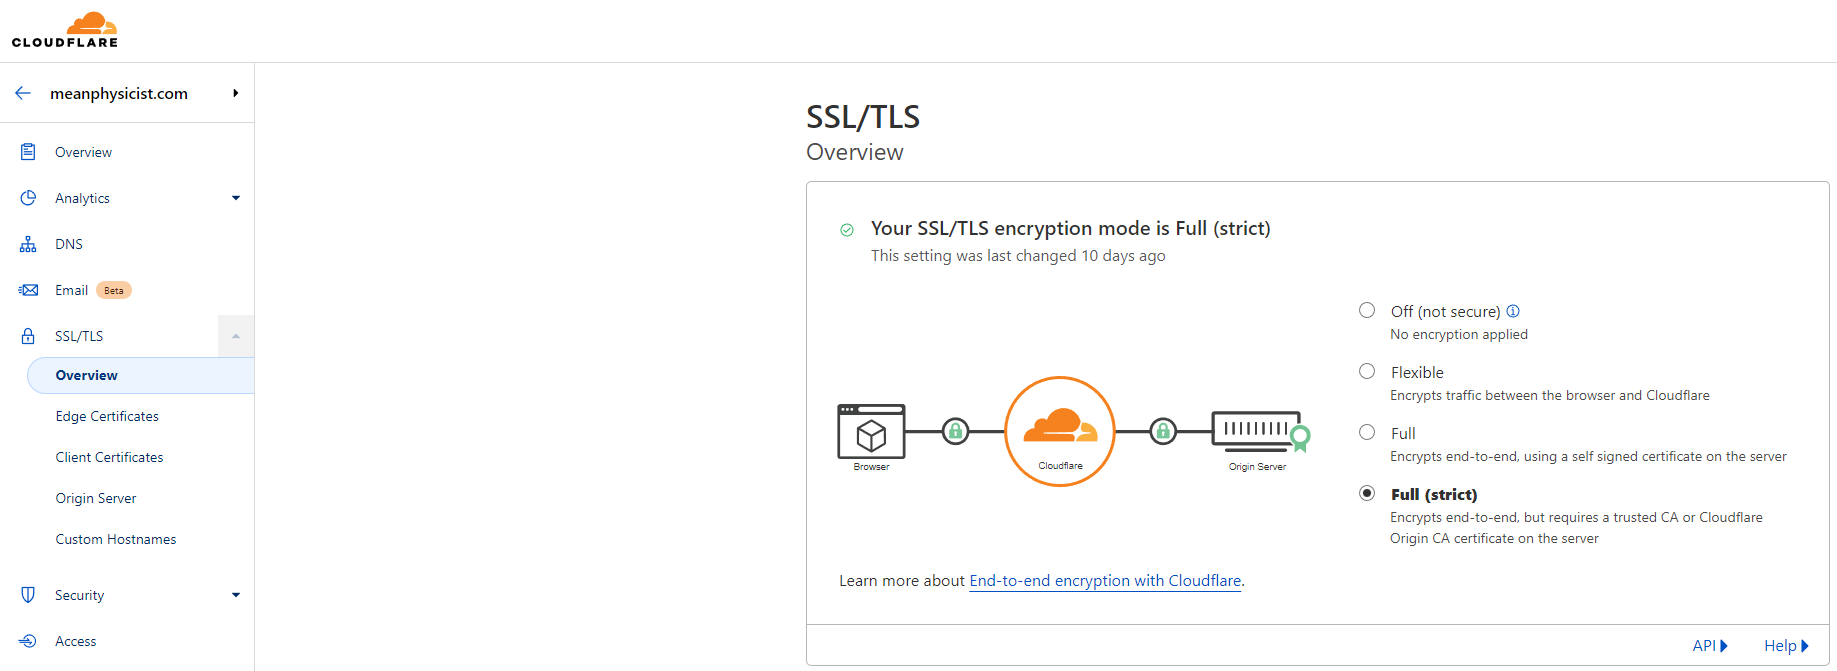Open End-to-end encryption with Cloudflare link

click(1105, 581)
